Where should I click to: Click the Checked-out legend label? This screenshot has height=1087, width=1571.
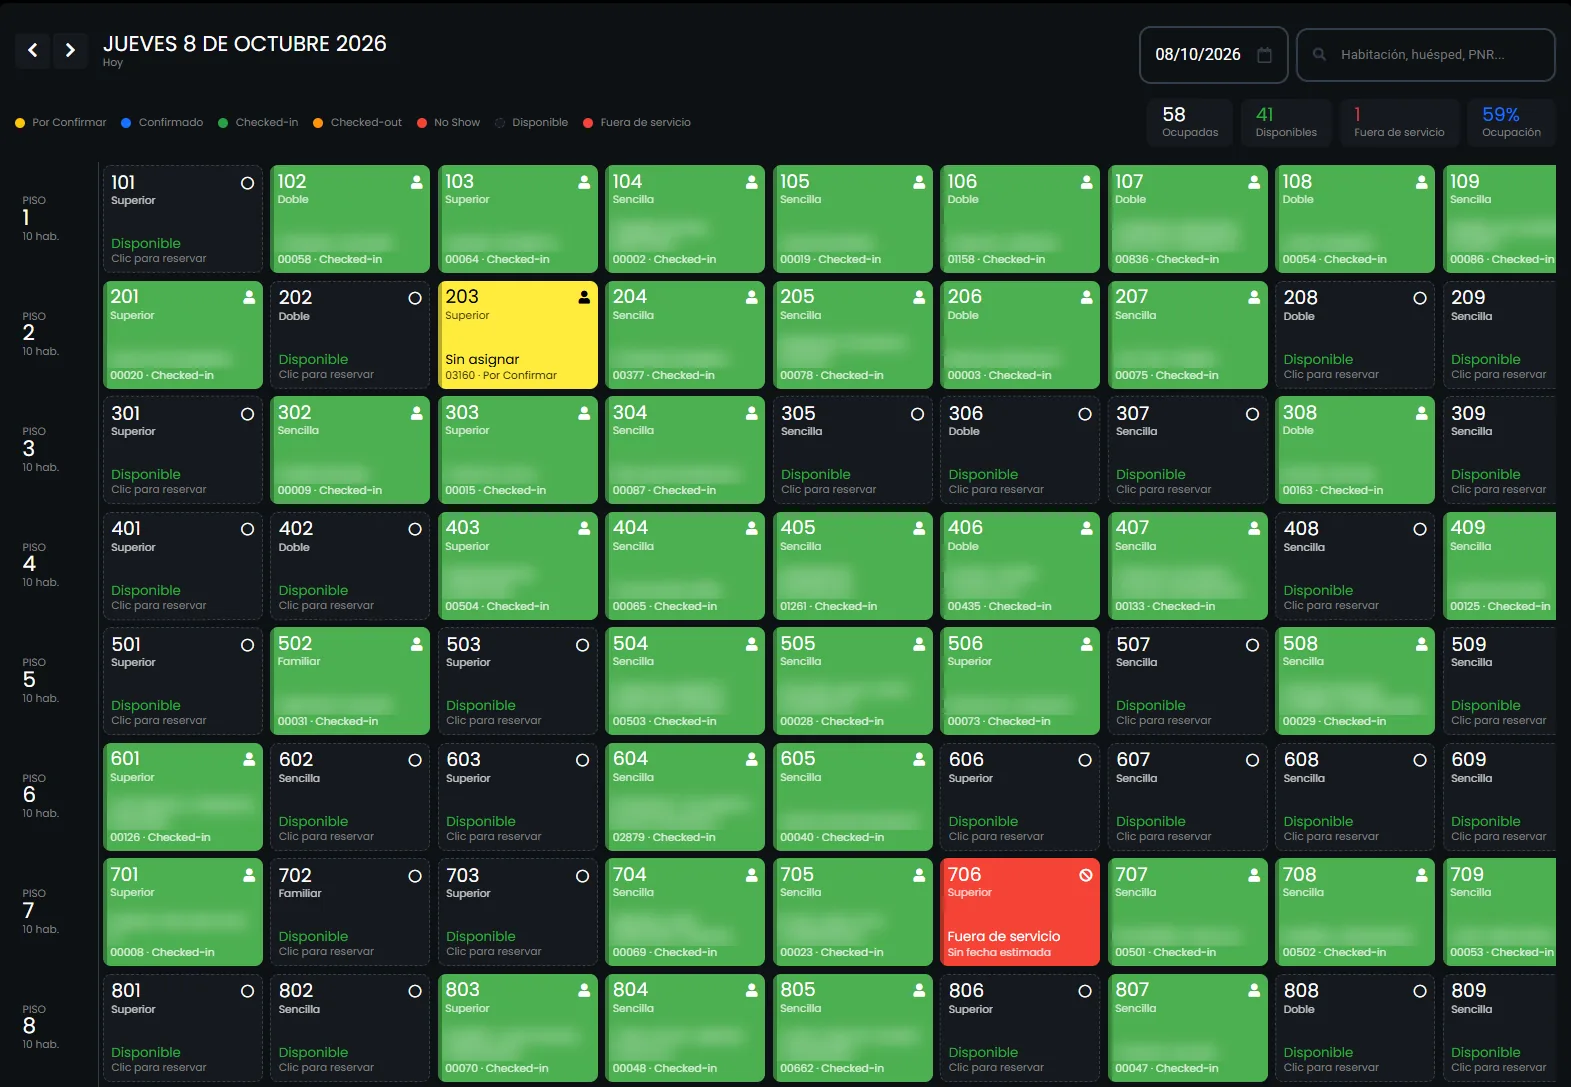(x=366, y=123)
